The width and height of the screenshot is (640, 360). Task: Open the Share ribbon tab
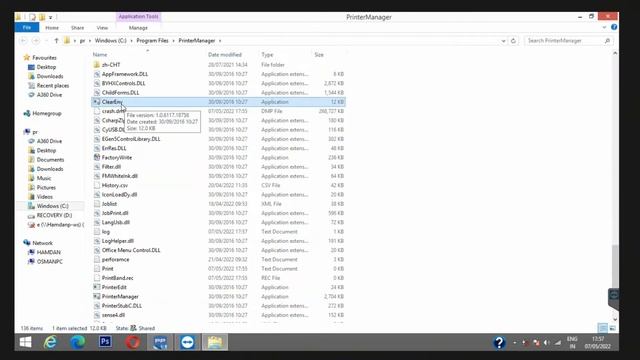[78, 28]
